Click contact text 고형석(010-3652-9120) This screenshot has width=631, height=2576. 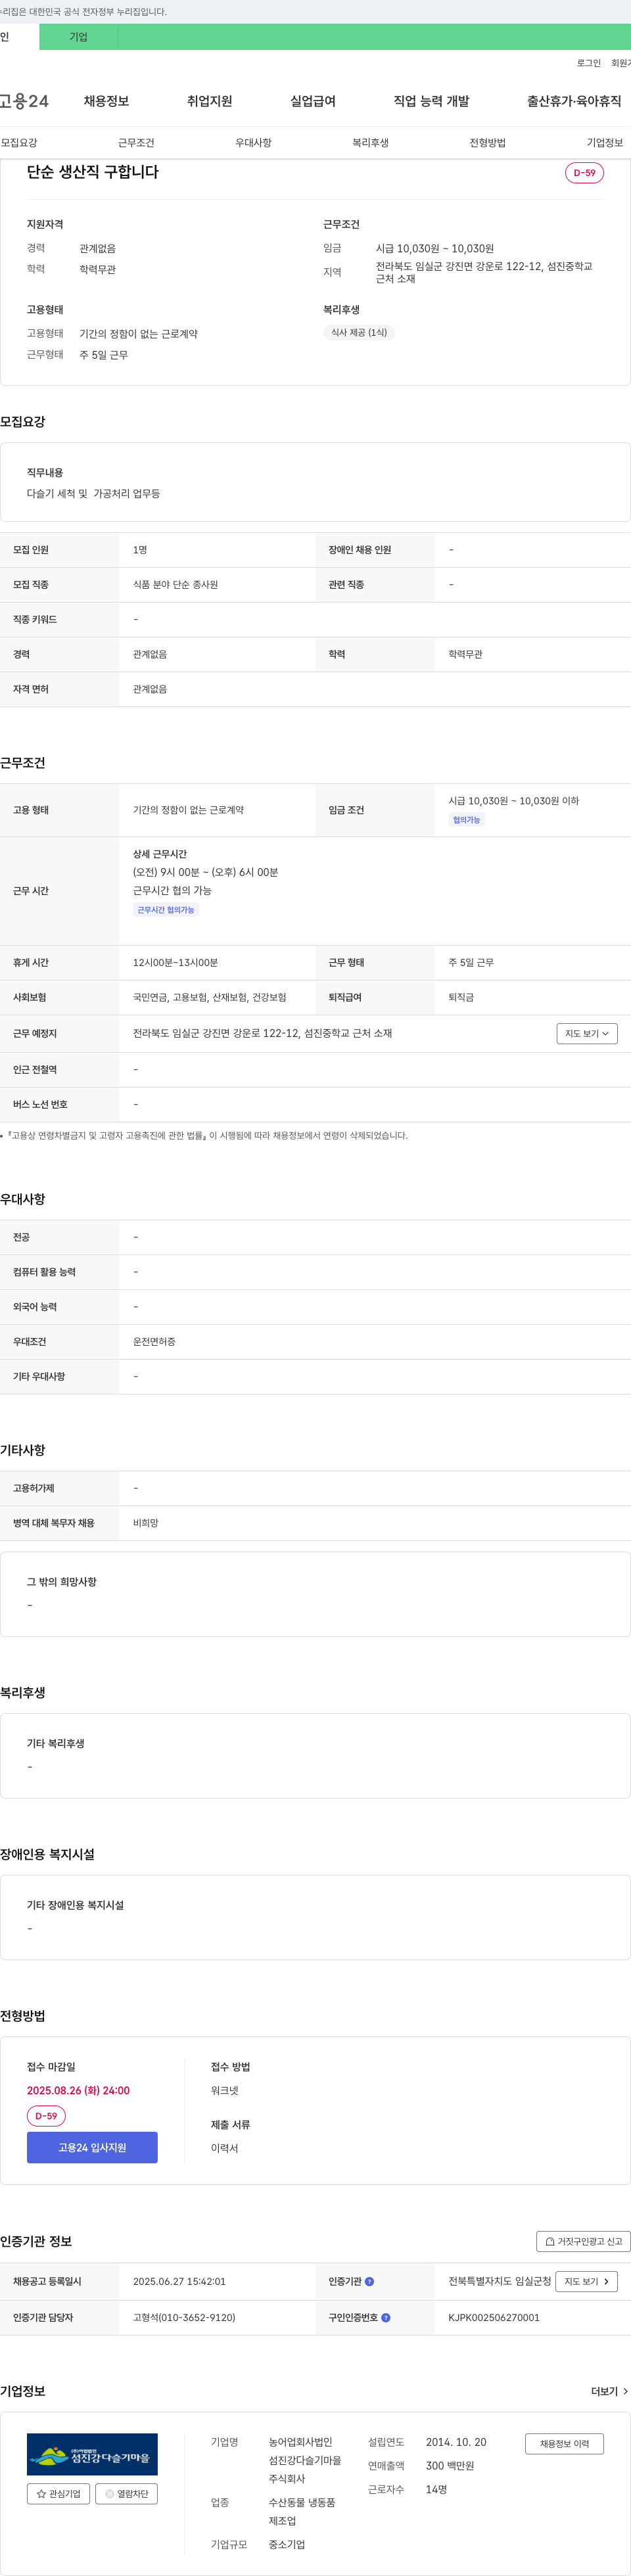coord(184,2317)
